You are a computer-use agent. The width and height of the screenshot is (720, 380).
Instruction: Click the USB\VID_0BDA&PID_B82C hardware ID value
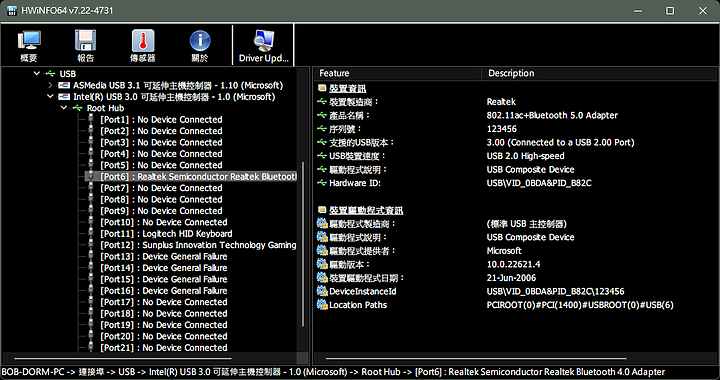(x=539, y=183)
